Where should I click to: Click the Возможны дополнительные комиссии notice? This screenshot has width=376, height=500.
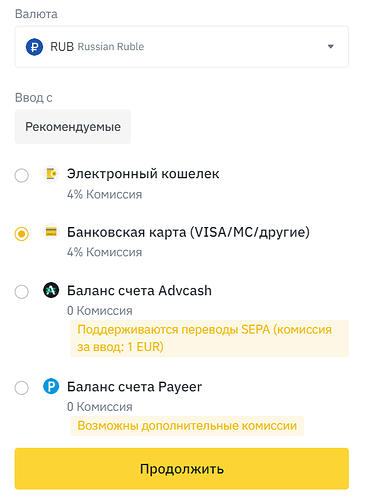pos(187,426)
